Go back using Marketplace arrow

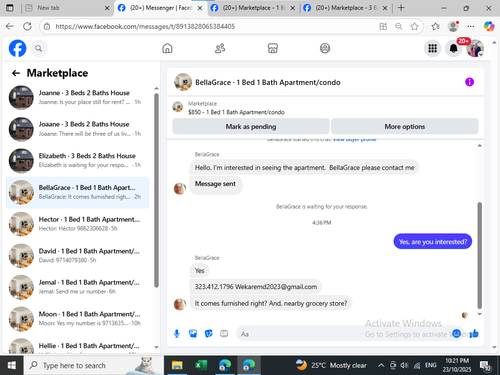(16, 73)
